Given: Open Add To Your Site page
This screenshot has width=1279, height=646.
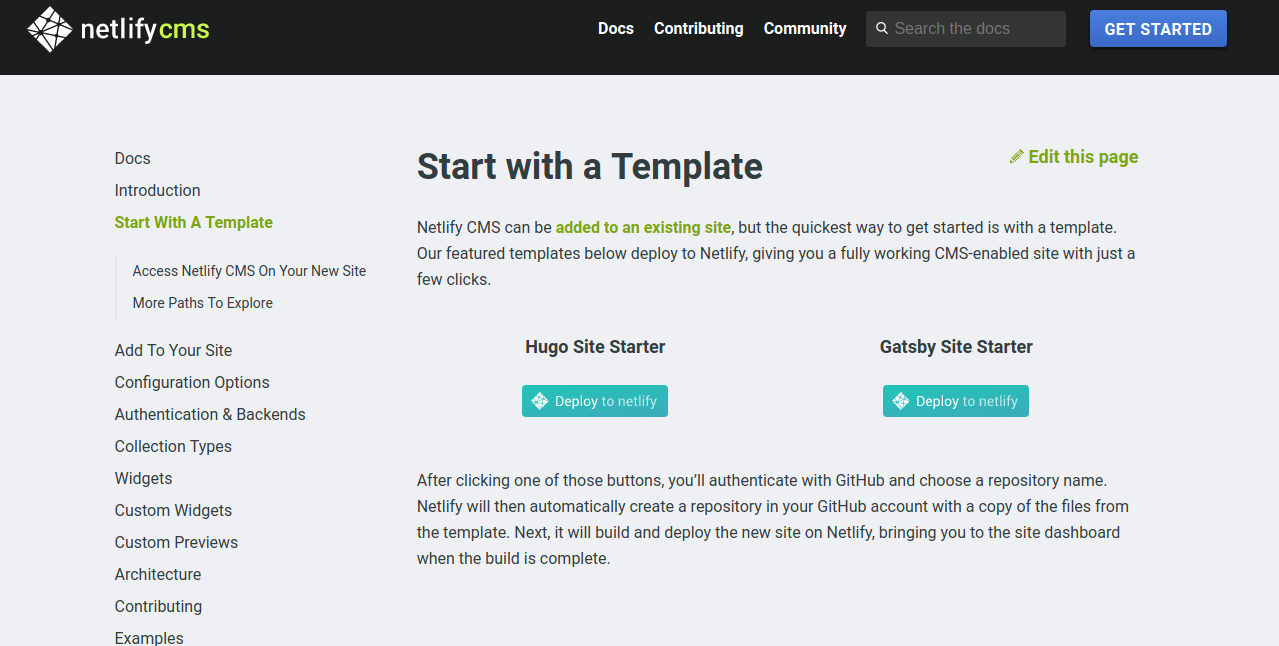Looking at the screenshot, I should click(x=174, y=351).
